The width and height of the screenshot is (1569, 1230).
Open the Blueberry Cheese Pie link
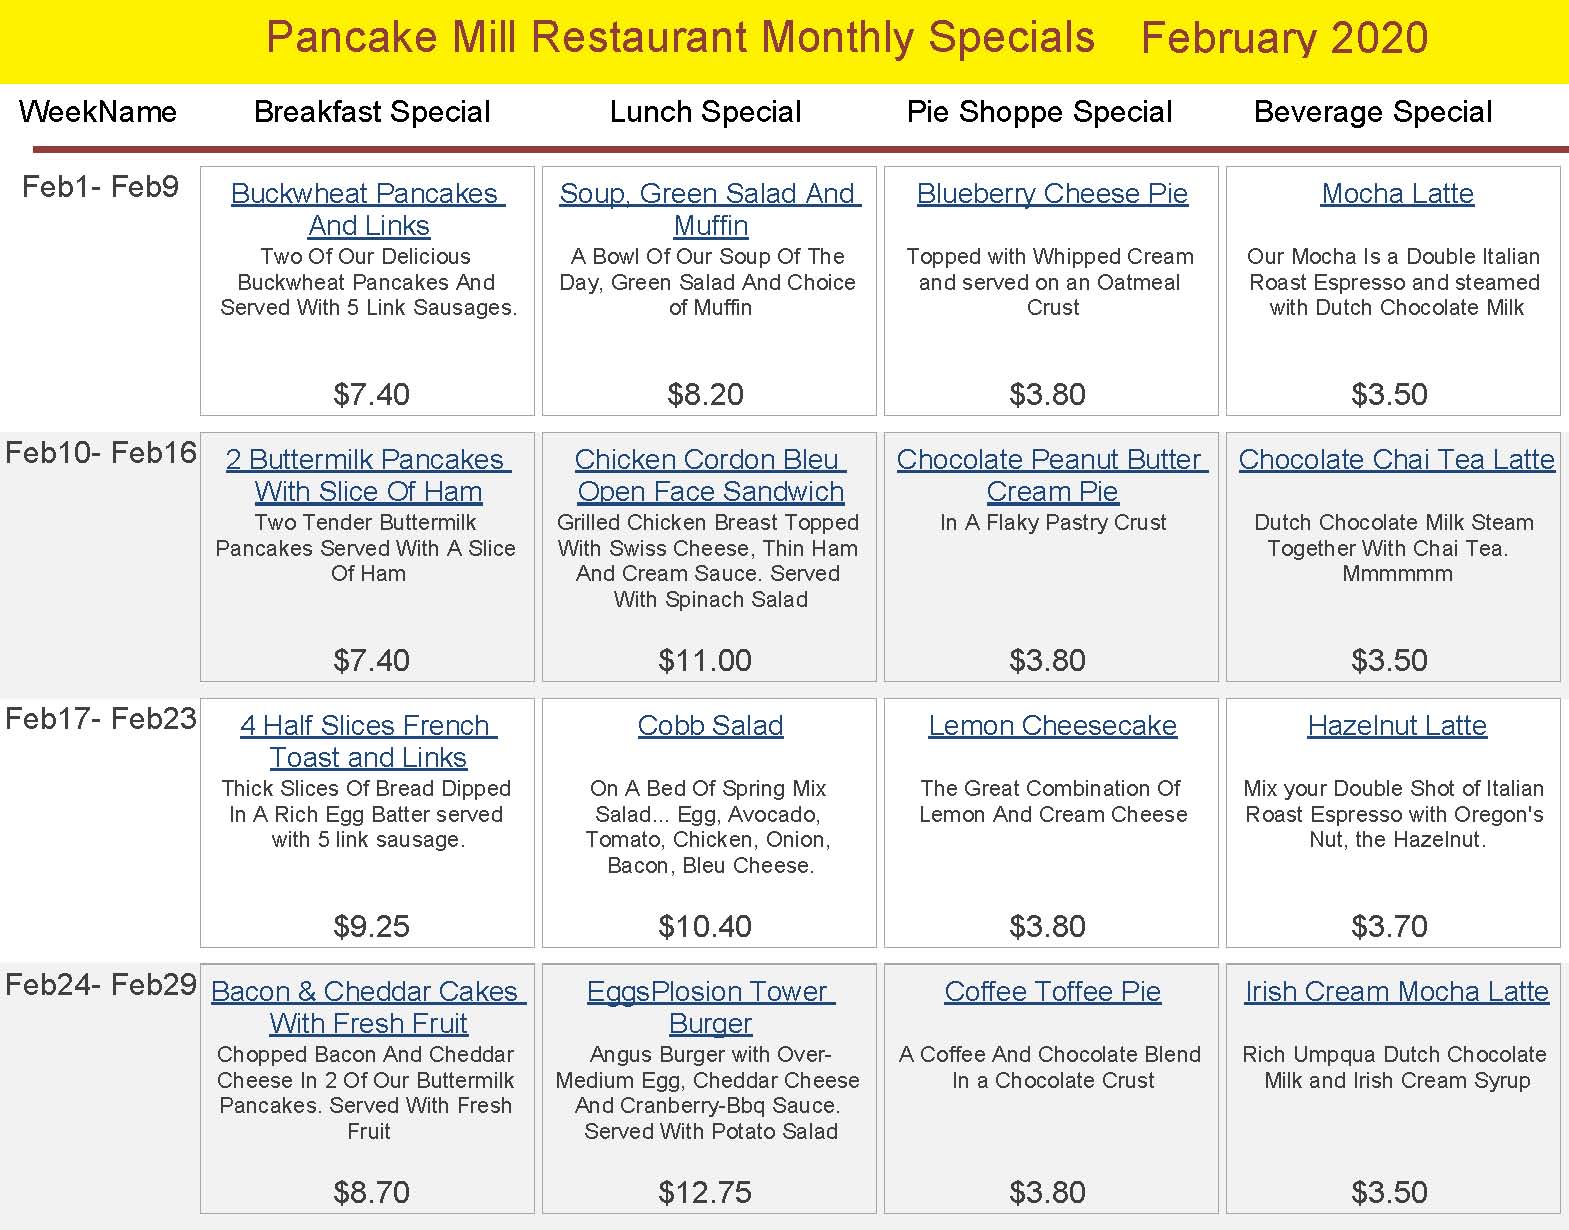[1052, 193]
